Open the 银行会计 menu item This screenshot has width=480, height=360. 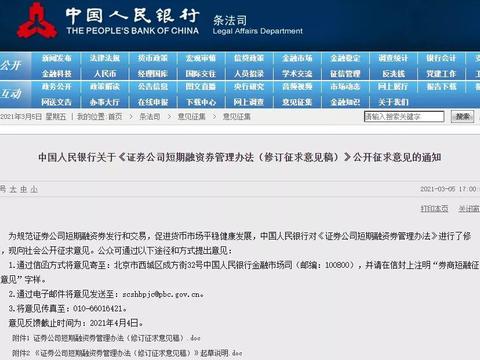point(441,58)
